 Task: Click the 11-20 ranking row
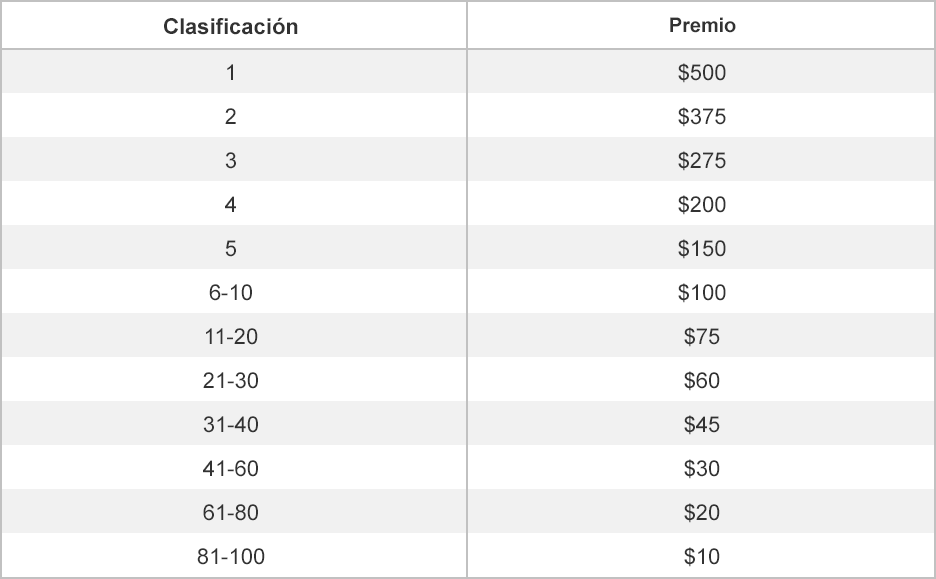tap(468, 335)
